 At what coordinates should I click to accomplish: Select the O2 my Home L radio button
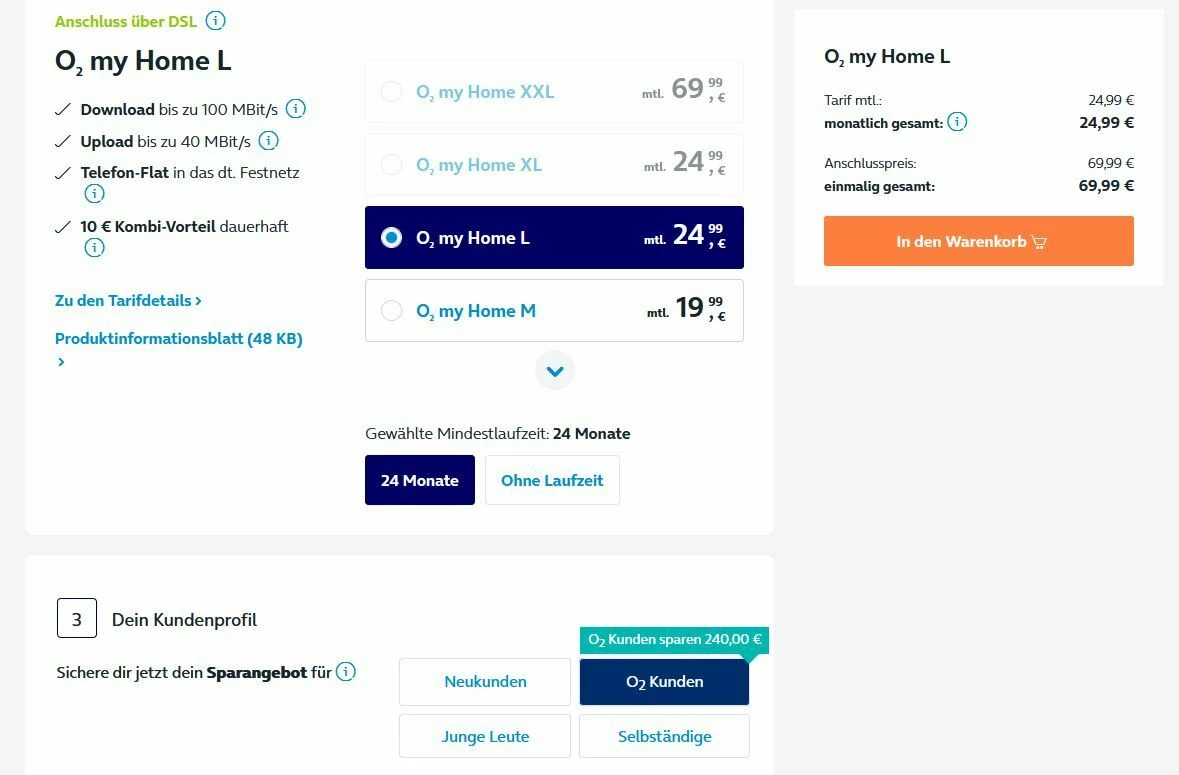click(x=392, y=238)
